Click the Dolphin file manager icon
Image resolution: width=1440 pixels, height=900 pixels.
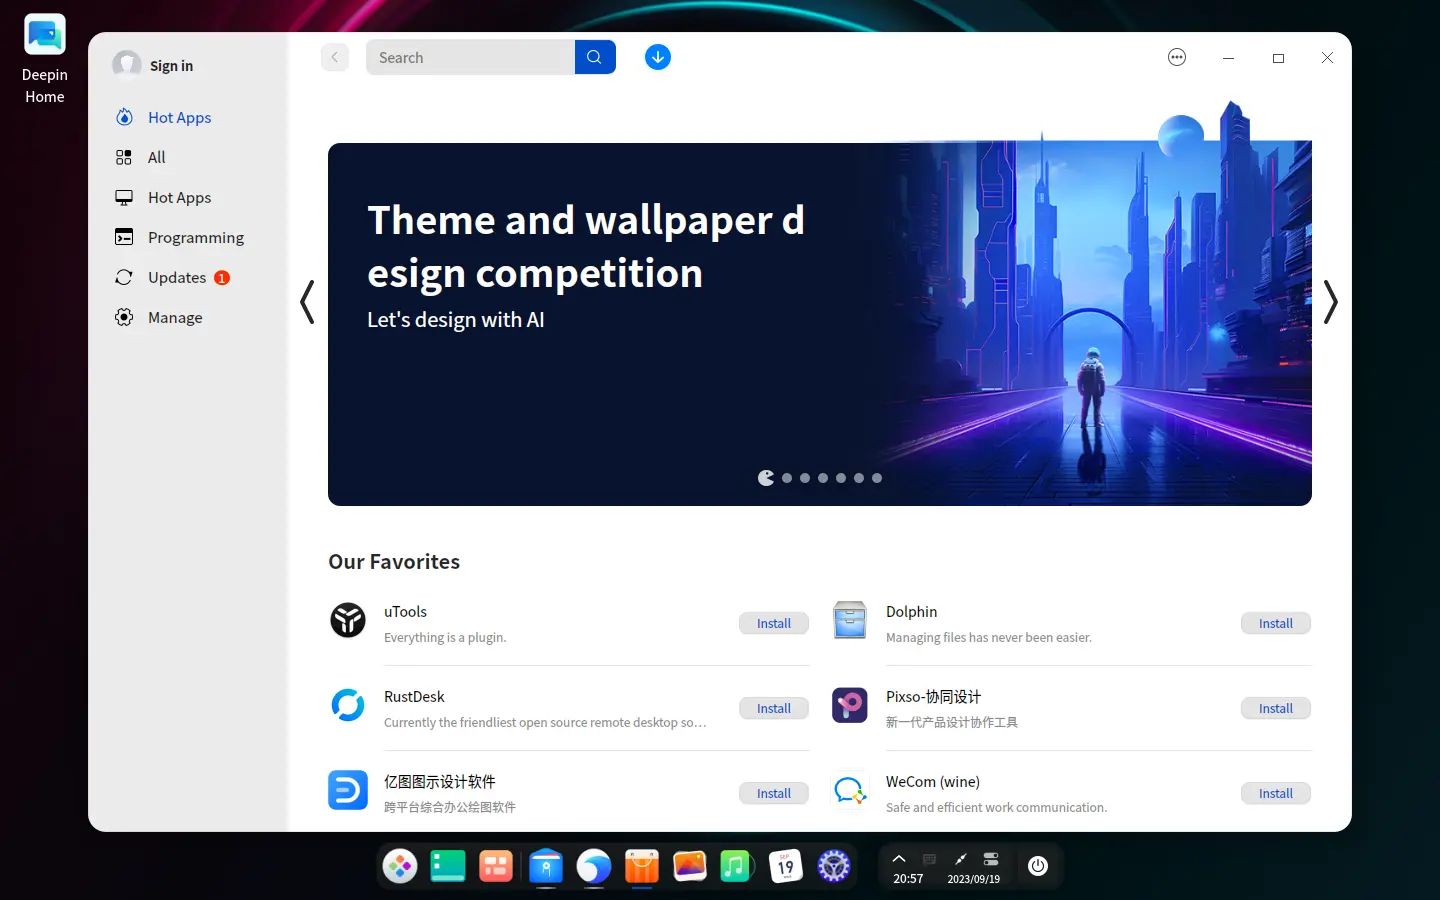tap(850, 620)
